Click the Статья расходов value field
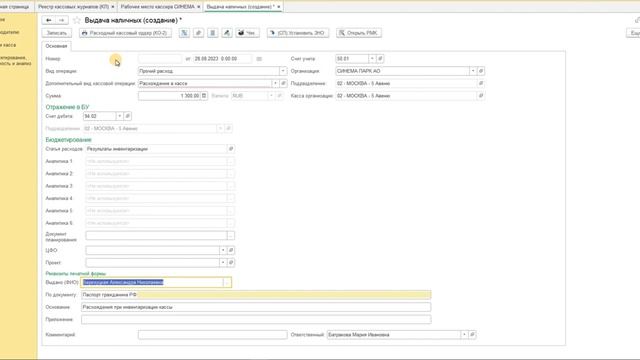 click(156, 149)
